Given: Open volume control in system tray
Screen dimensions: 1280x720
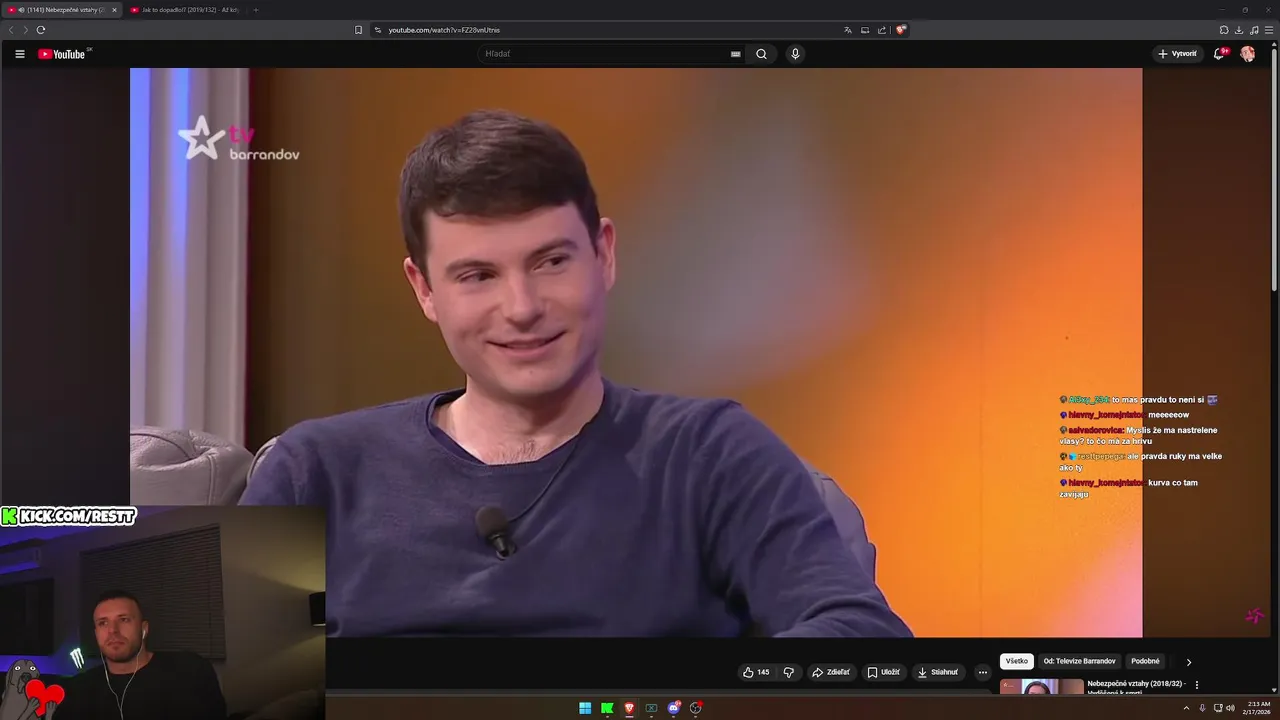Looking at the screenshot, I should 1230,708.
